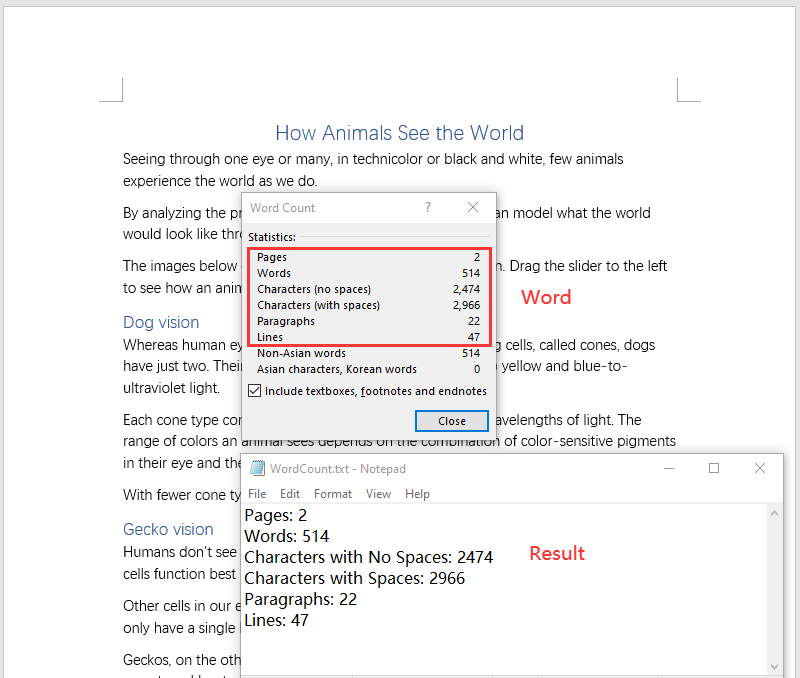Open the Help menu in Notepad
800x678 pixels.
pos(417,493)
